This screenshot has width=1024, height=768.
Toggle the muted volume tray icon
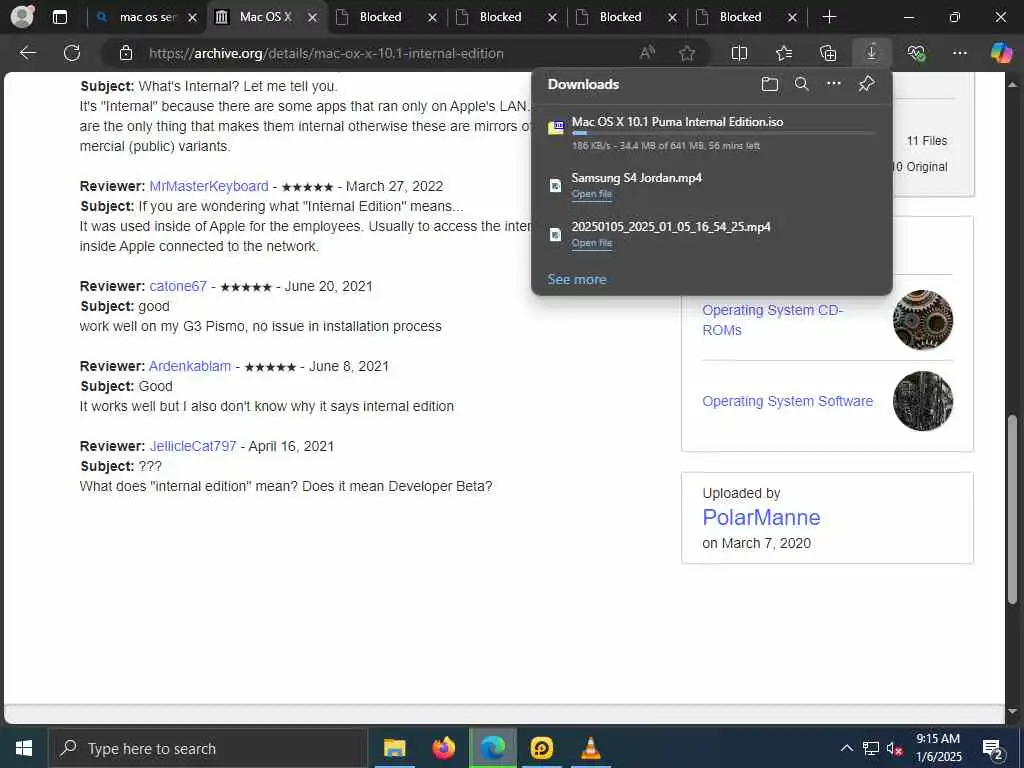coord(894,748)
